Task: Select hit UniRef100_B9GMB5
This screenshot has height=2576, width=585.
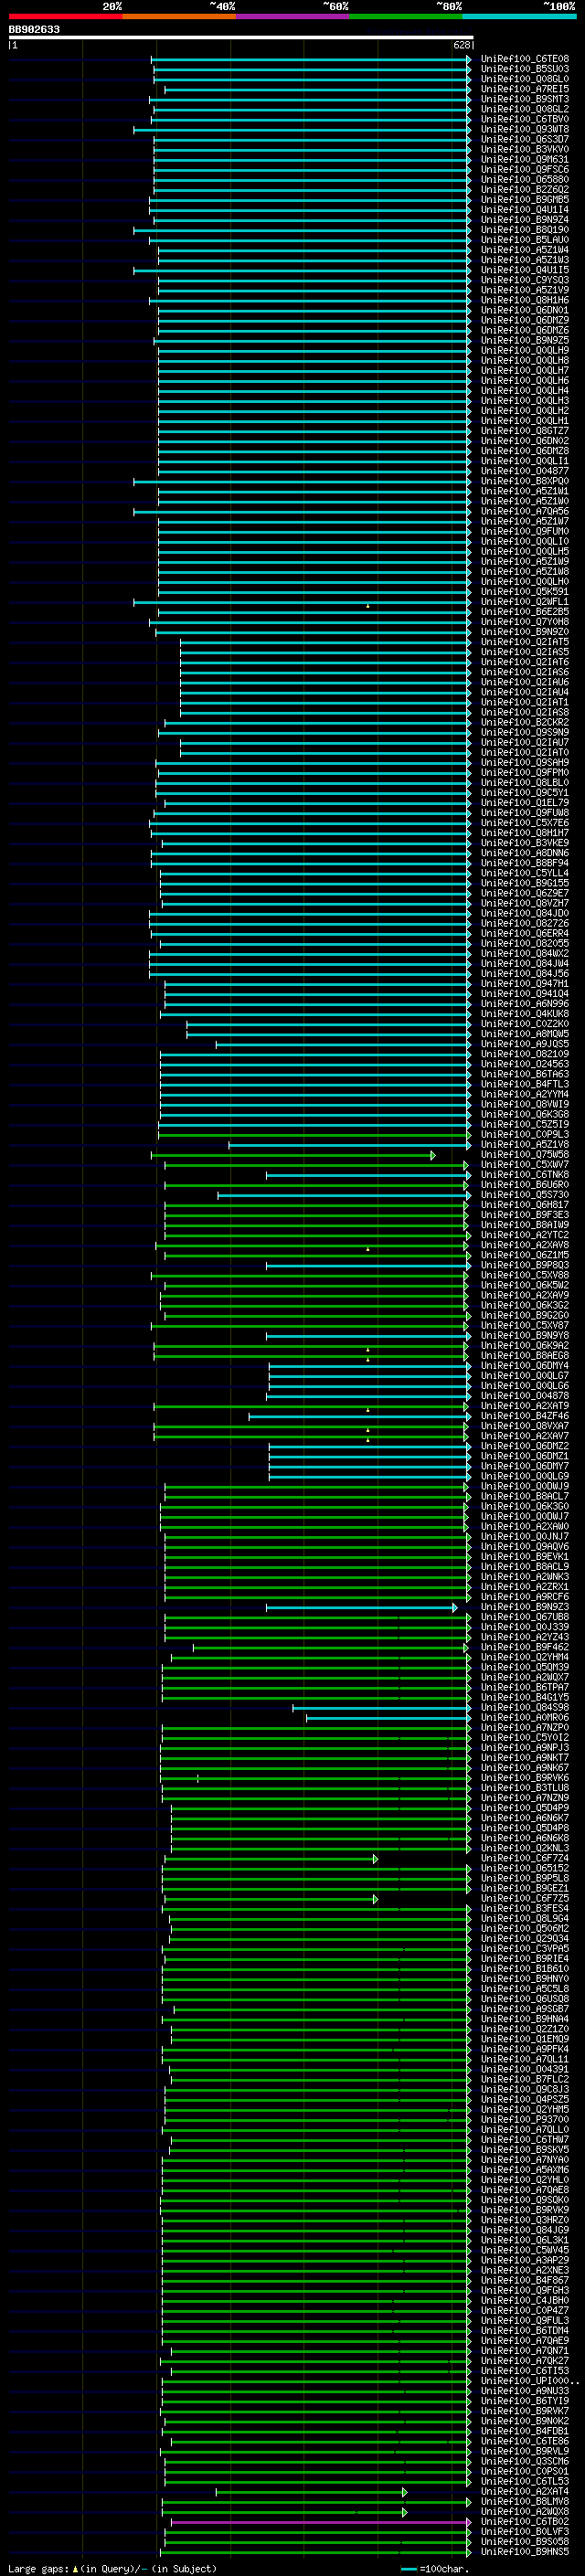Action: click(525, 200)
